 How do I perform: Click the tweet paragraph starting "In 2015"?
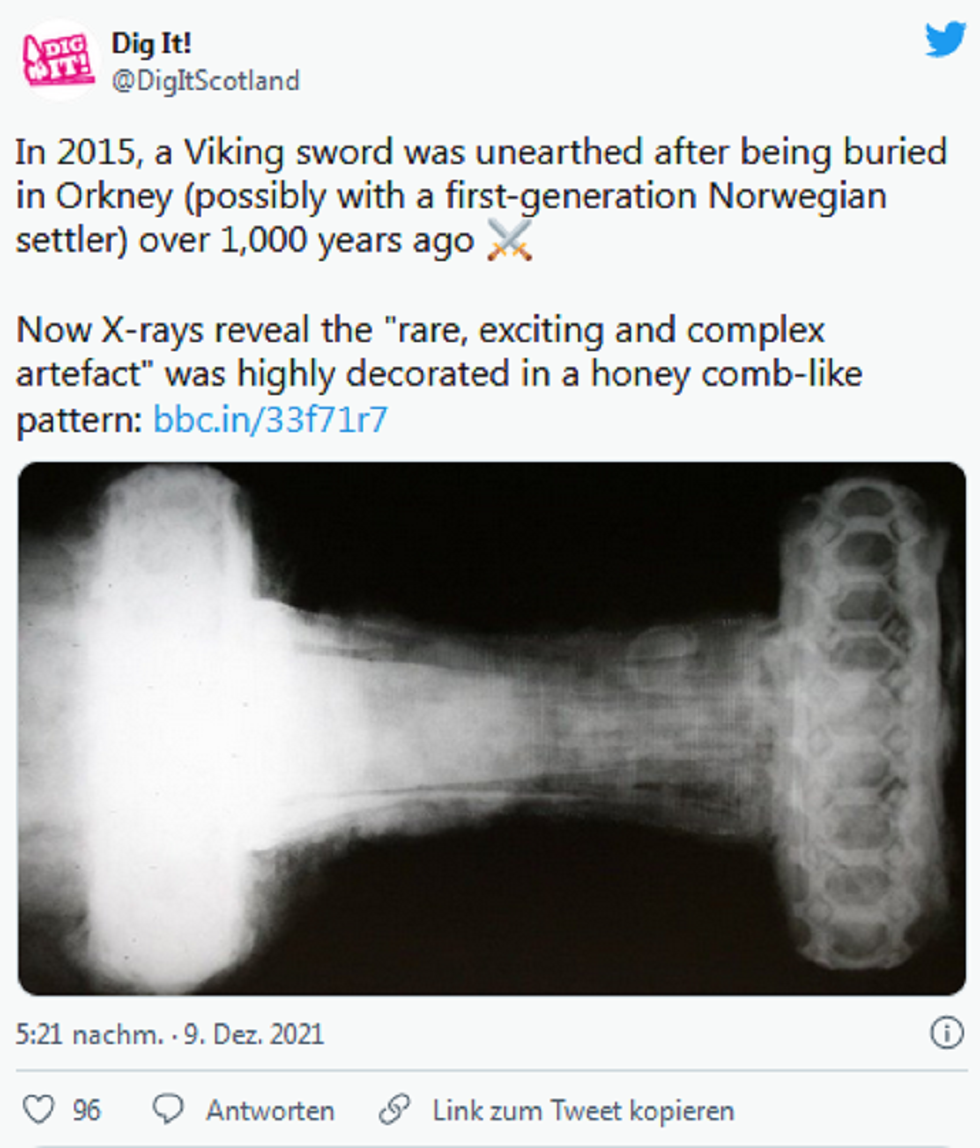click(480, 197)
